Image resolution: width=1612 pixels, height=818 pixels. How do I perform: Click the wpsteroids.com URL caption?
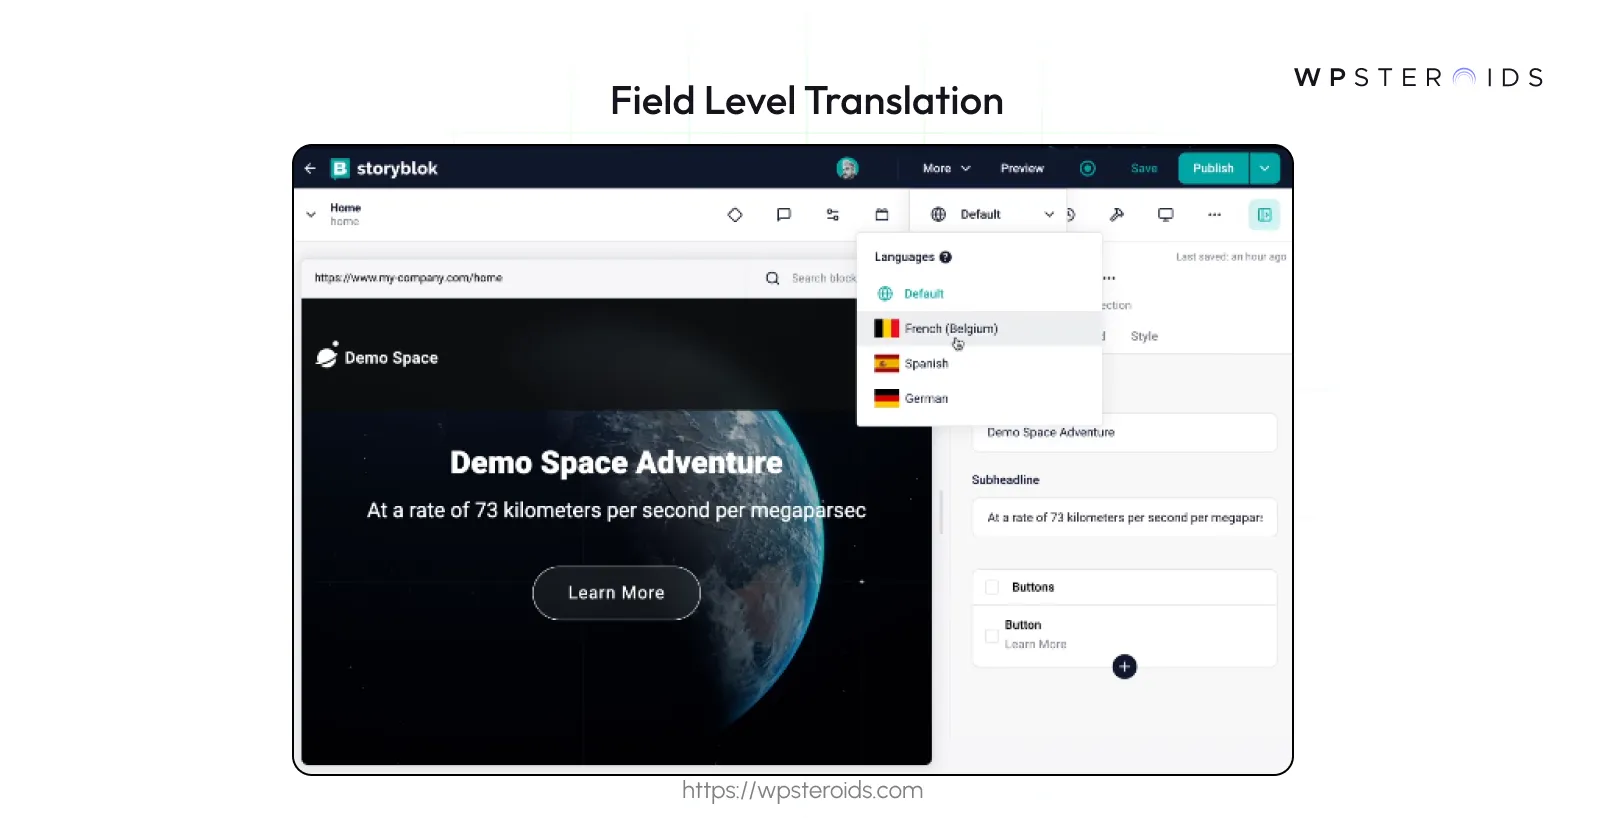802,790
